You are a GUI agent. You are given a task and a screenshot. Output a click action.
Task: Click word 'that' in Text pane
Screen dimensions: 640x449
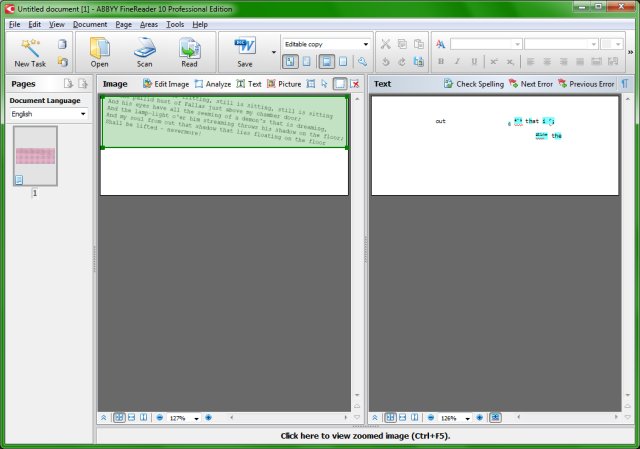(532, 121)
